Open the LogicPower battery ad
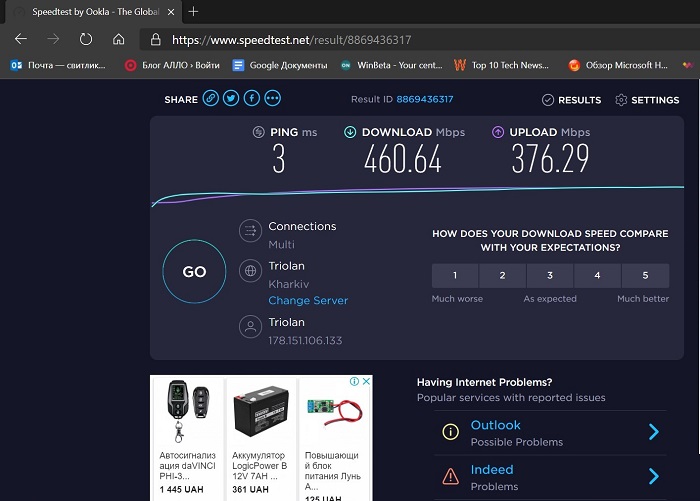The height and width of the screenshot is (501, 700). pos(261,438)
